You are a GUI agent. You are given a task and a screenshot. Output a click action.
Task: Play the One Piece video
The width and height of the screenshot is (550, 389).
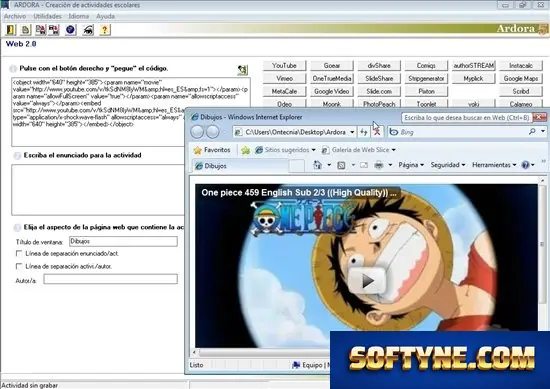[367, 281]
